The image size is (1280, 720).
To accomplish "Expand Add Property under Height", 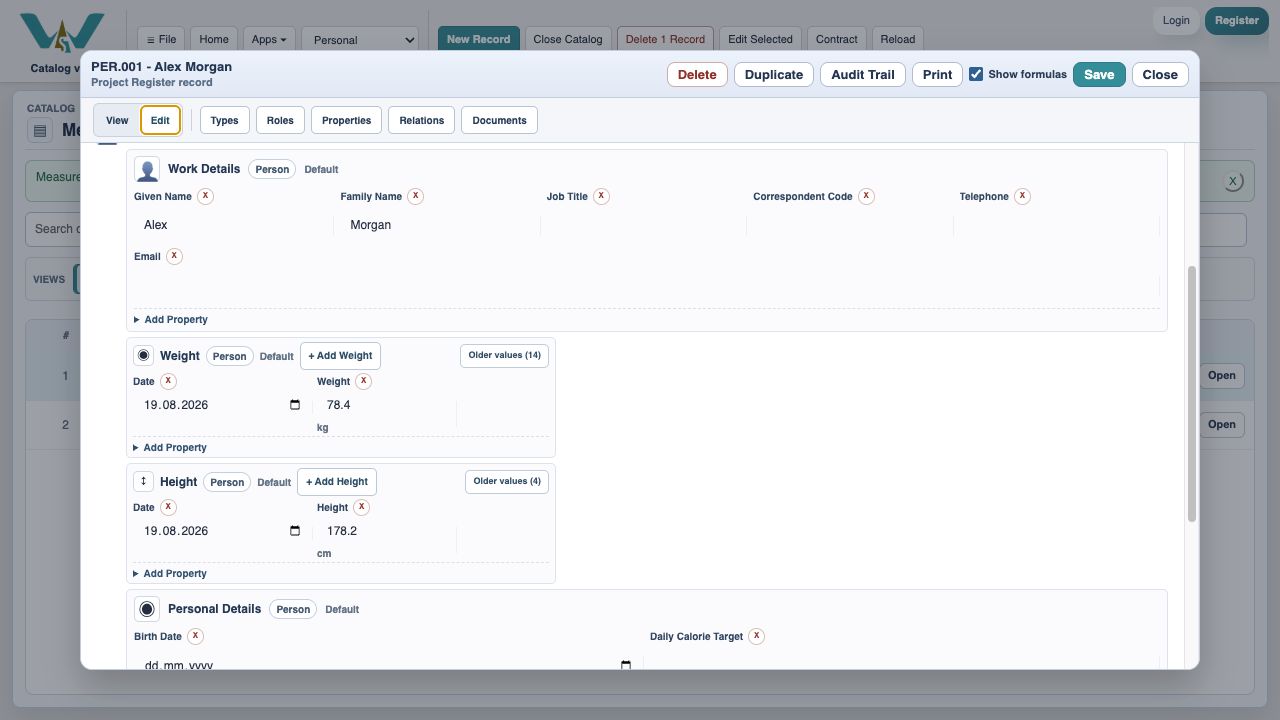I will point(170,574).
